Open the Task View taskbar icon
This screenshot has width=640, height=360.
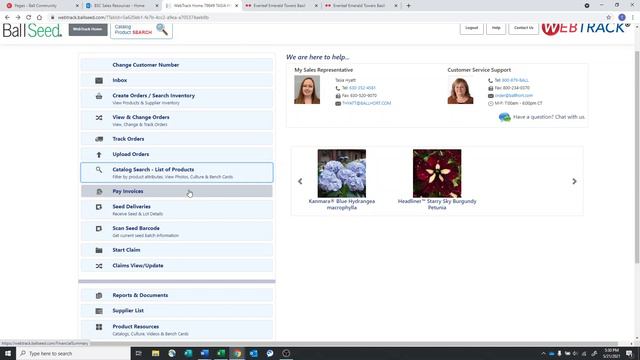[138, 353]
